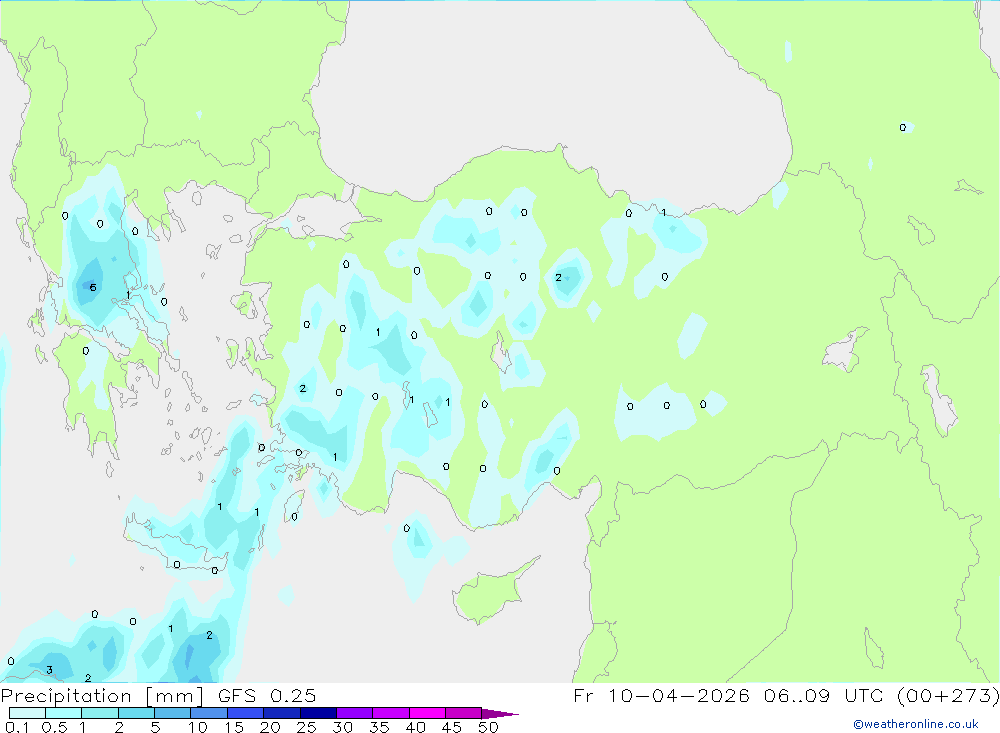Screen dimensions: 1000x733
Task: Click the 35–40 mm purple legend swatch
Action: (391, 713)
